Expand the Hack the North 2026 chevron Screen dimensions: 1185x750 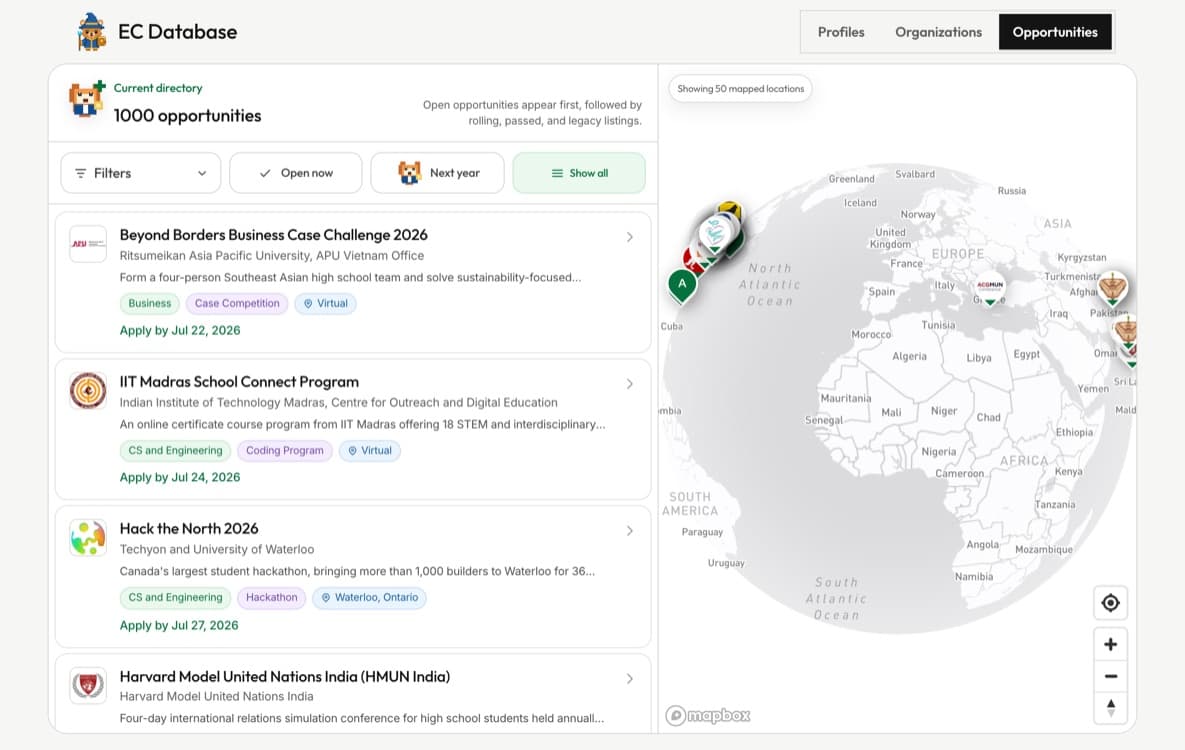[630, 531]
